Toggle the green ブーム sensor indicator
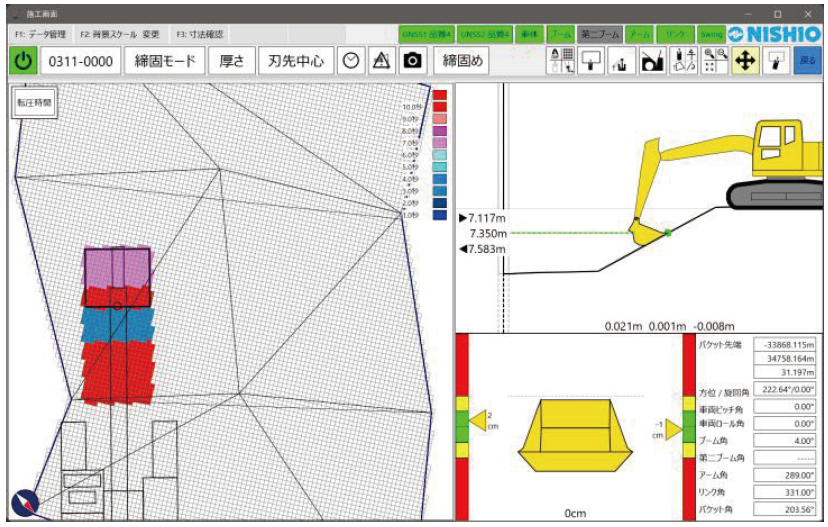This screenshot has height=527, width=828. click(560, 35)
